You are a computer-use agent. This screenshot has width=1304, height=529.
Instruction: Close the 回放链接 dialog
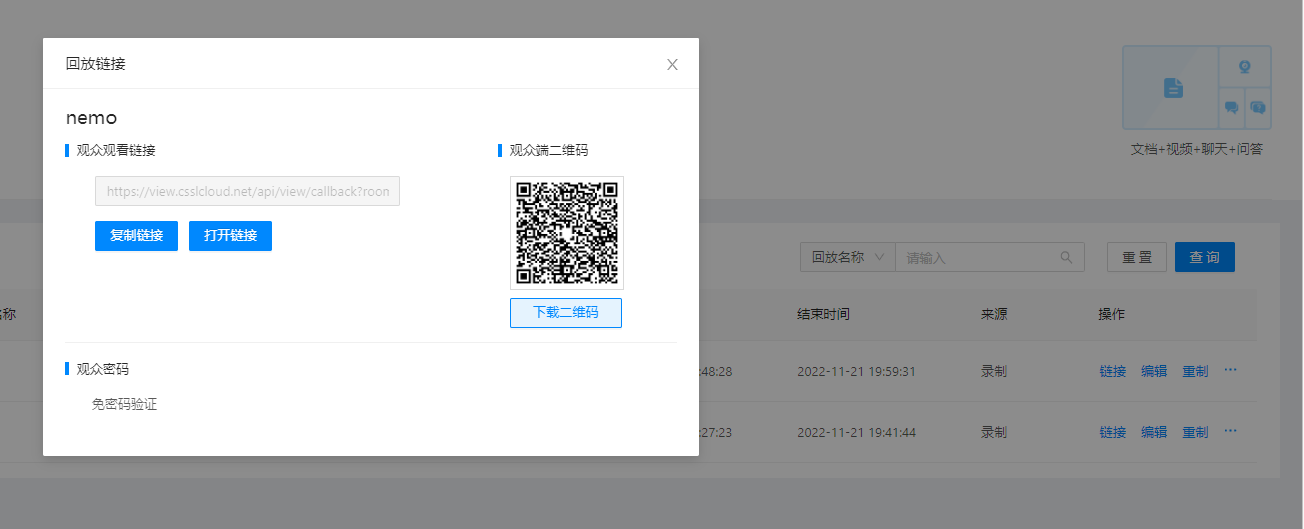coord(672,65)
